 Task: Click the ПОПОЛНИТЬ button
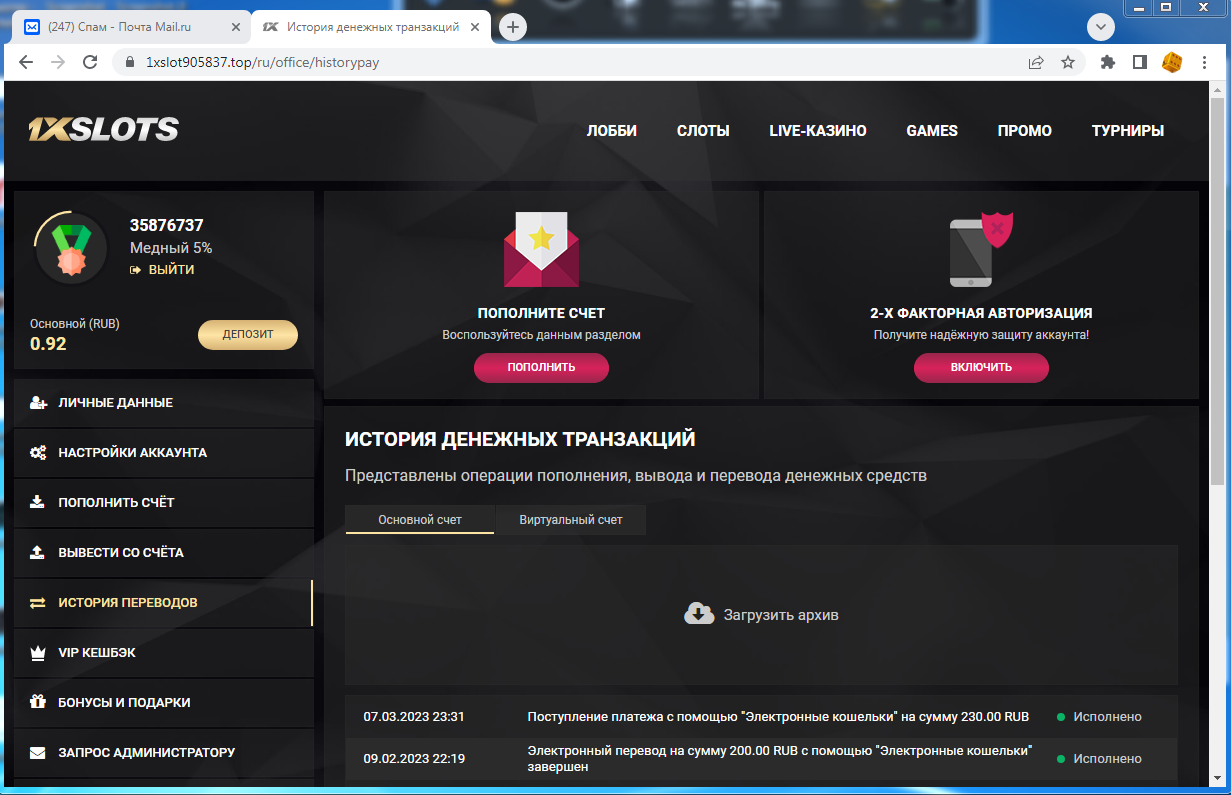[x=541, y=367]
